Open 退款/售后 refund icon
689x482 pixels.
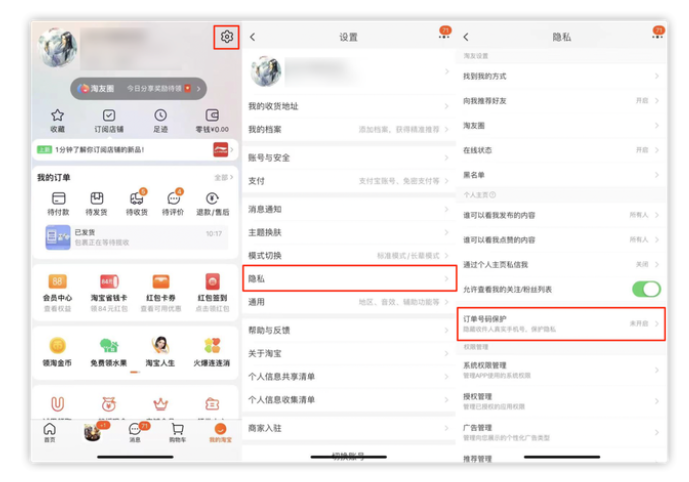coord(212,199)
